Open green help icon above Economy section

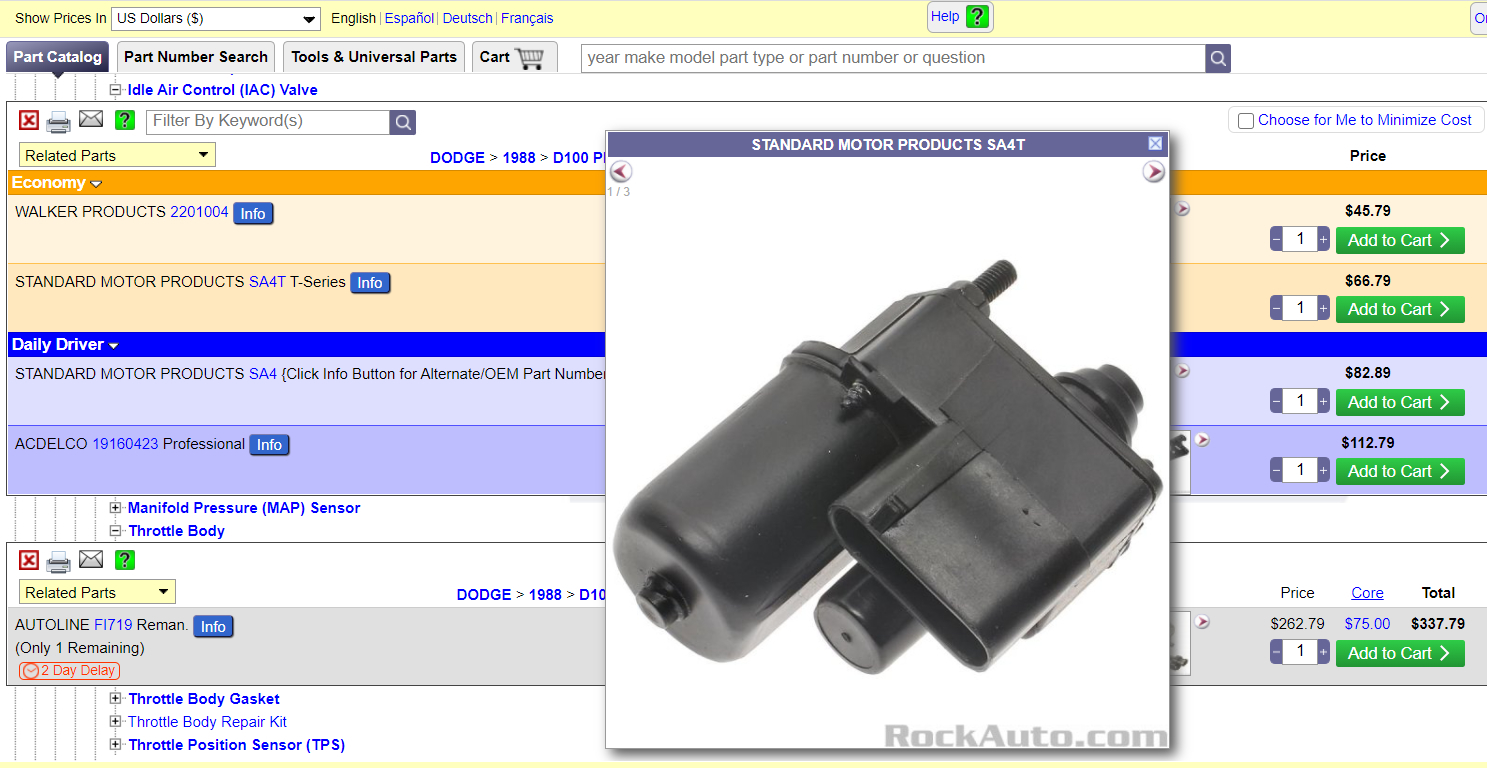pyautogui.click(x=124, y=121)
